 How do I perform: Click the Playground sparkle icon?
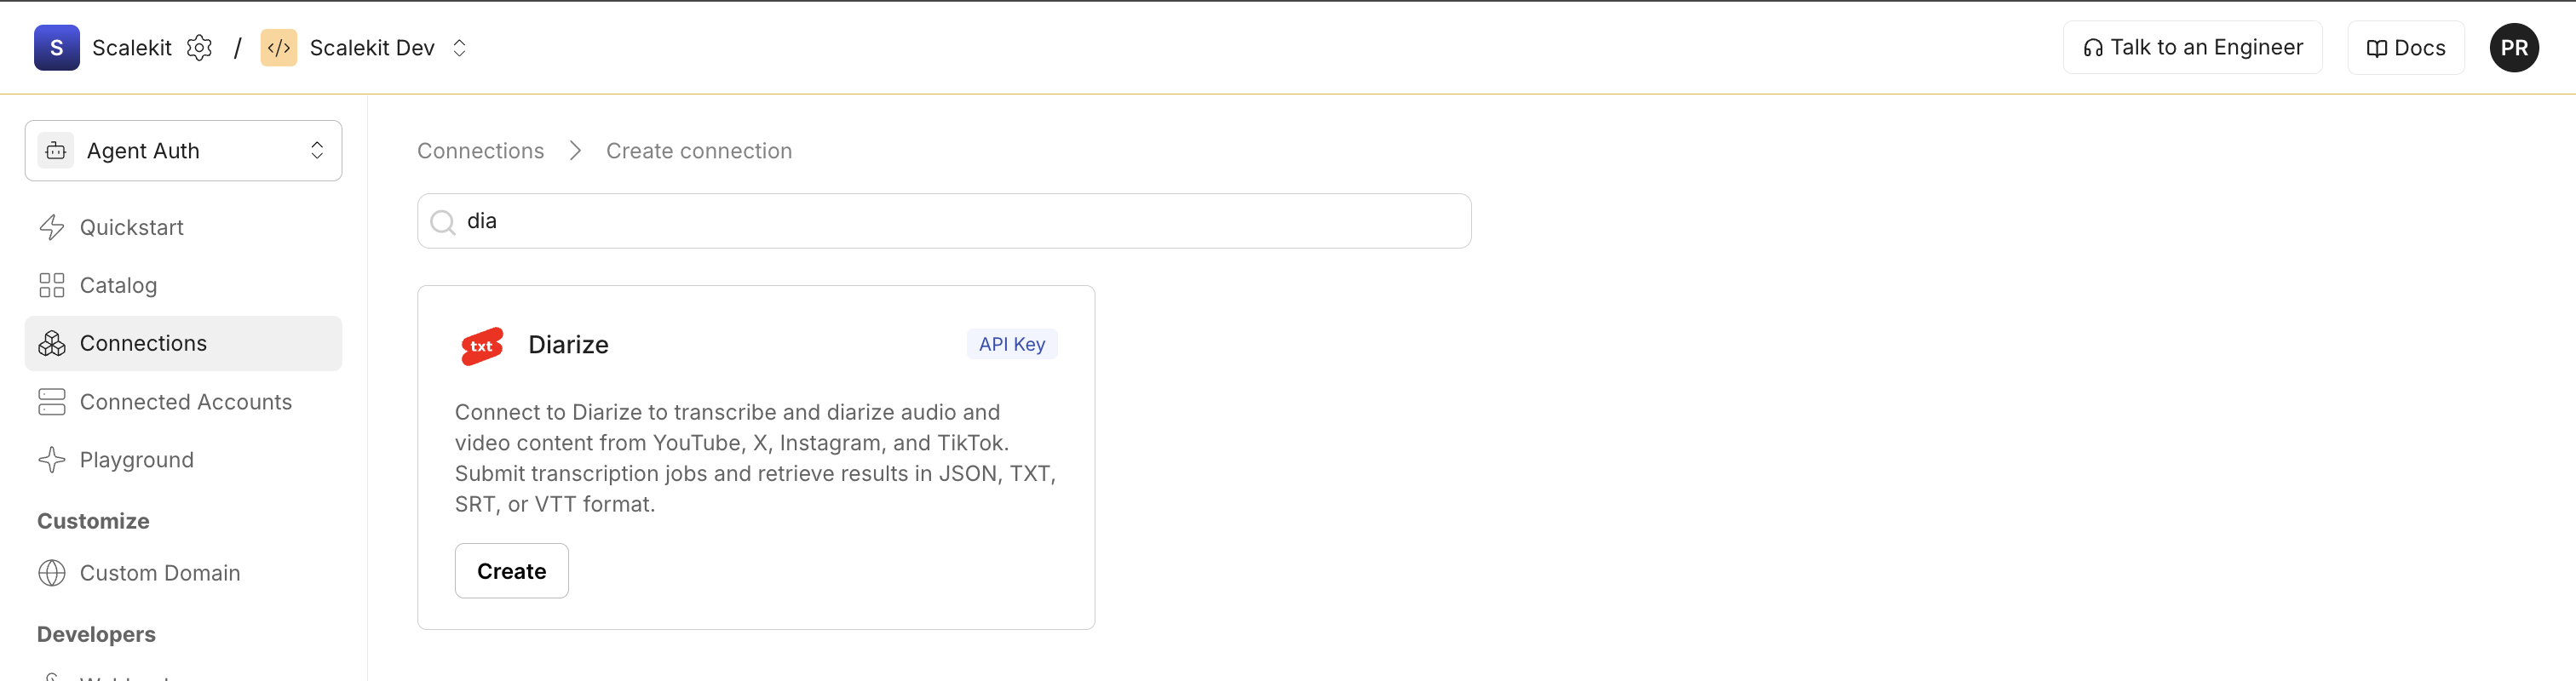click(52, 460)
